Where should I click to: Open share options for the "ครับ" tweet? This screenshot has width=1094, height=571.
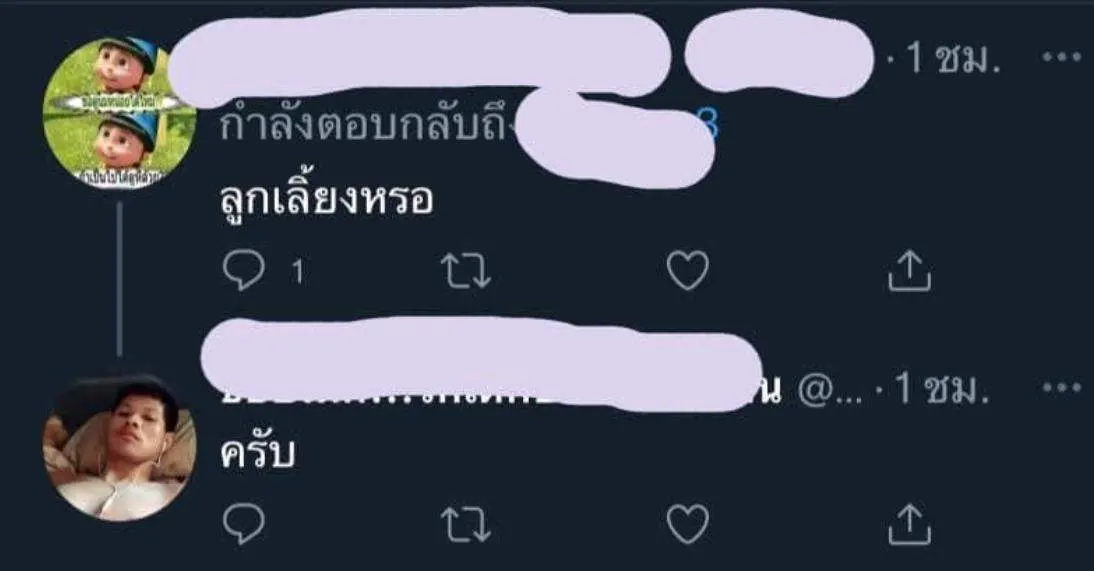pyautogui.click(x=909, y=524)
